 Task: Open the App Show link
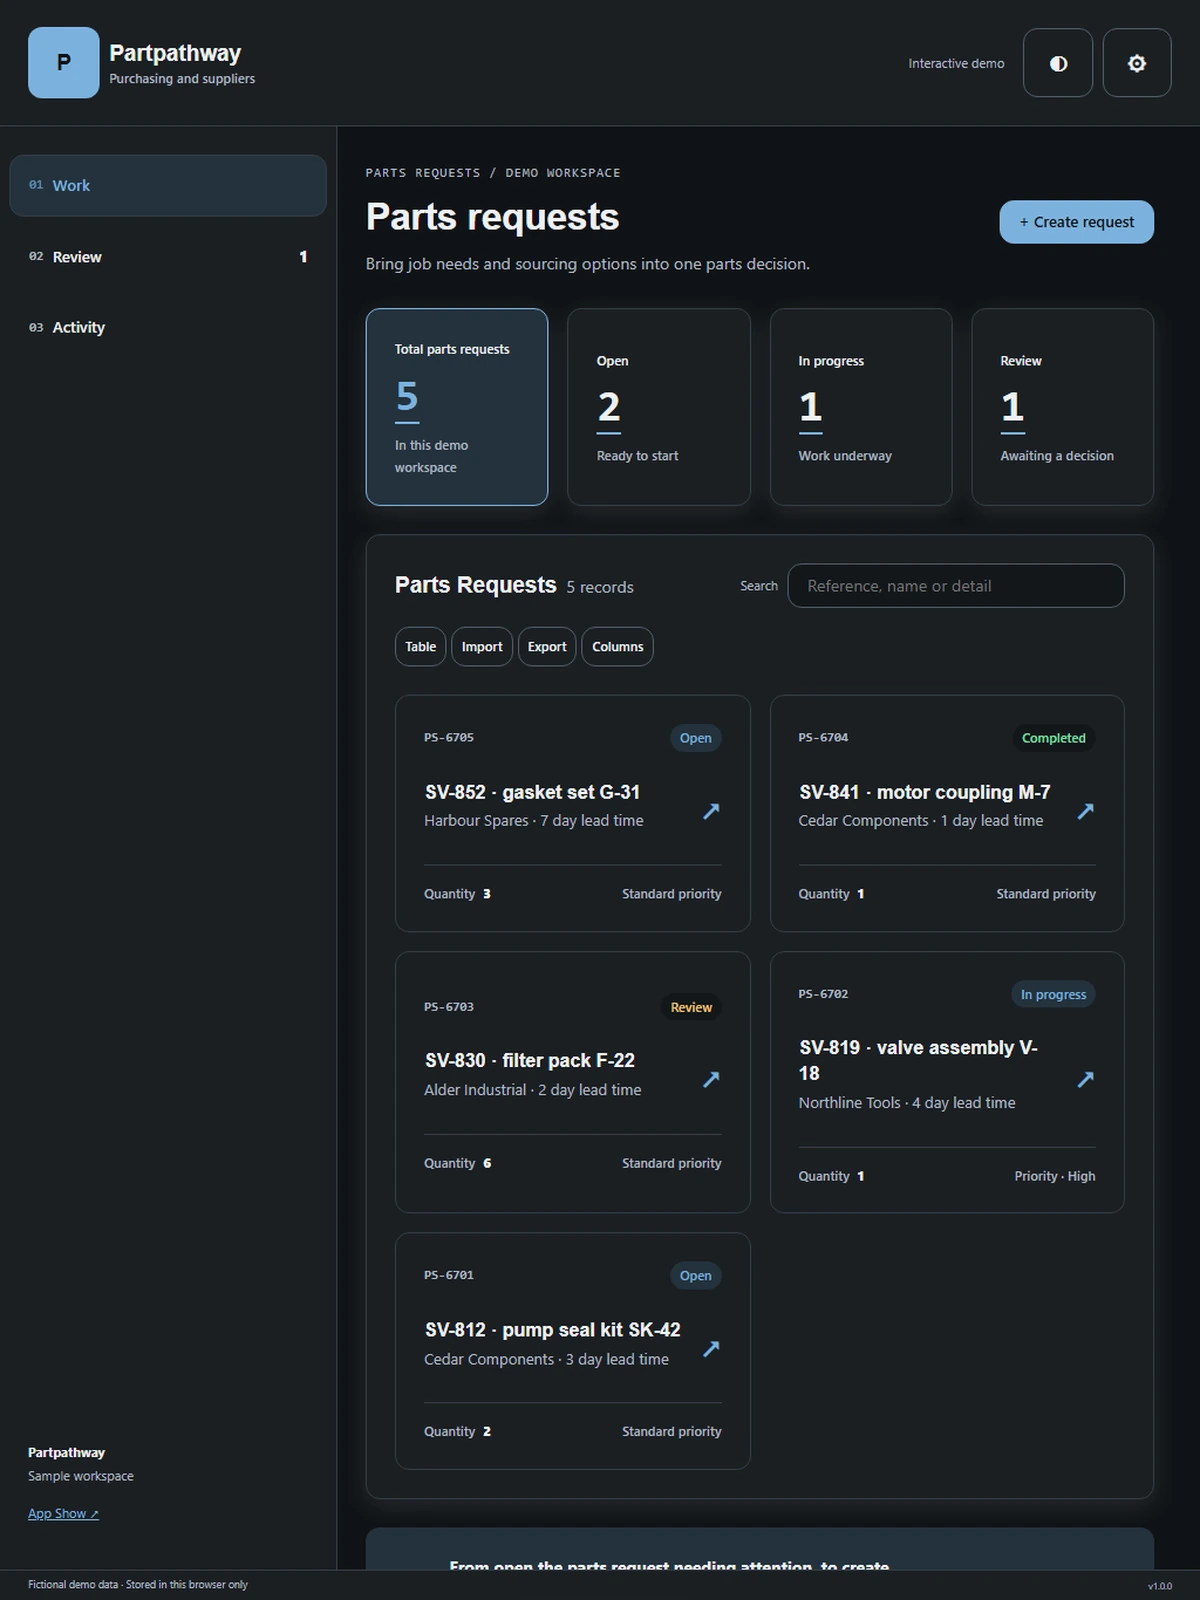[63, 1514]
